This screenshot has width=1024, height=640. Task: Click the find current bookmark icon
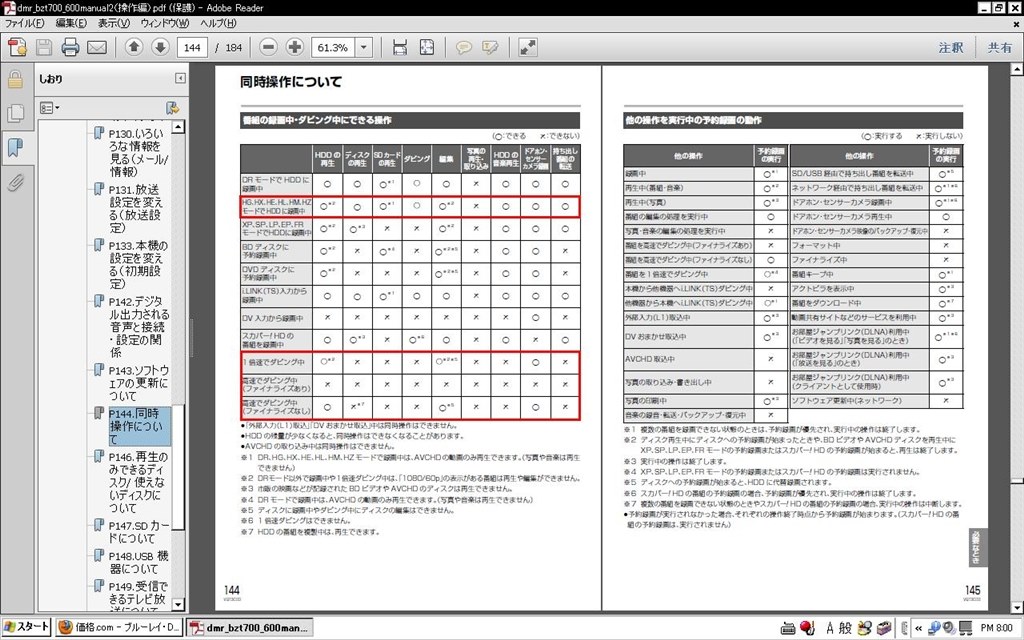coord(172,108)
